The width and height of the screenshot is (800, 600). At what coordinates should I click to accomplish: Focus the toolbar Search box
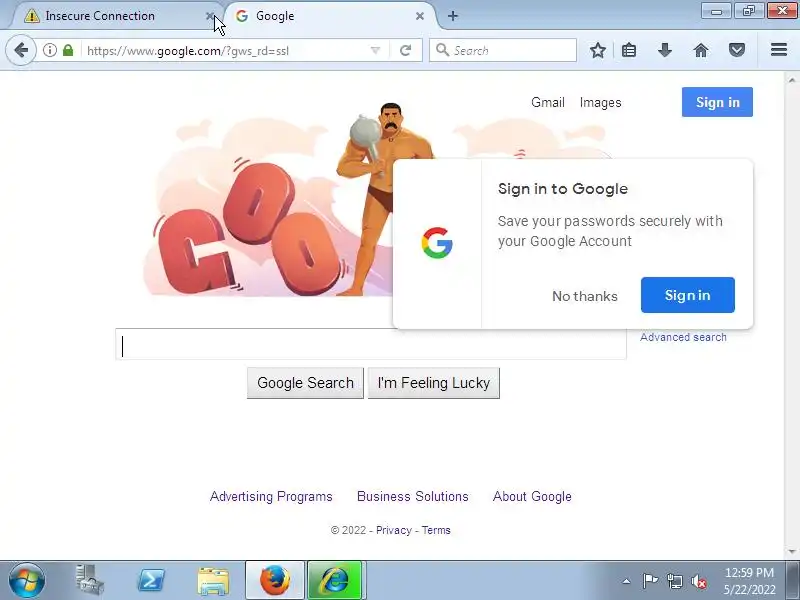click(503, 50)
